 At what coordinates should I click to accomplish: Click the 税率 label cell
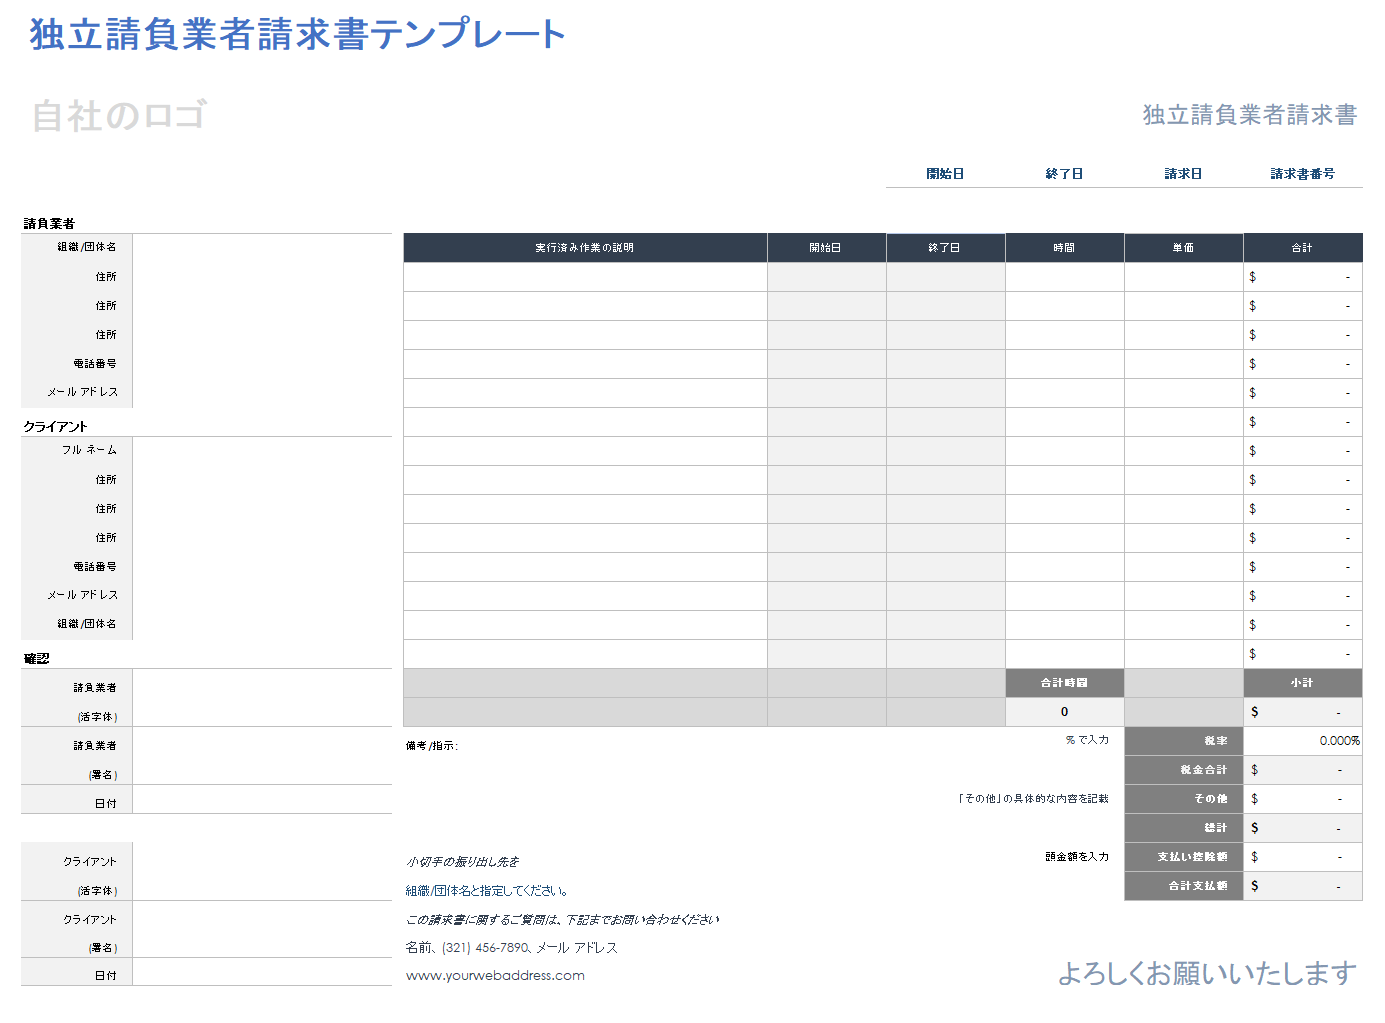[1183, 741]
